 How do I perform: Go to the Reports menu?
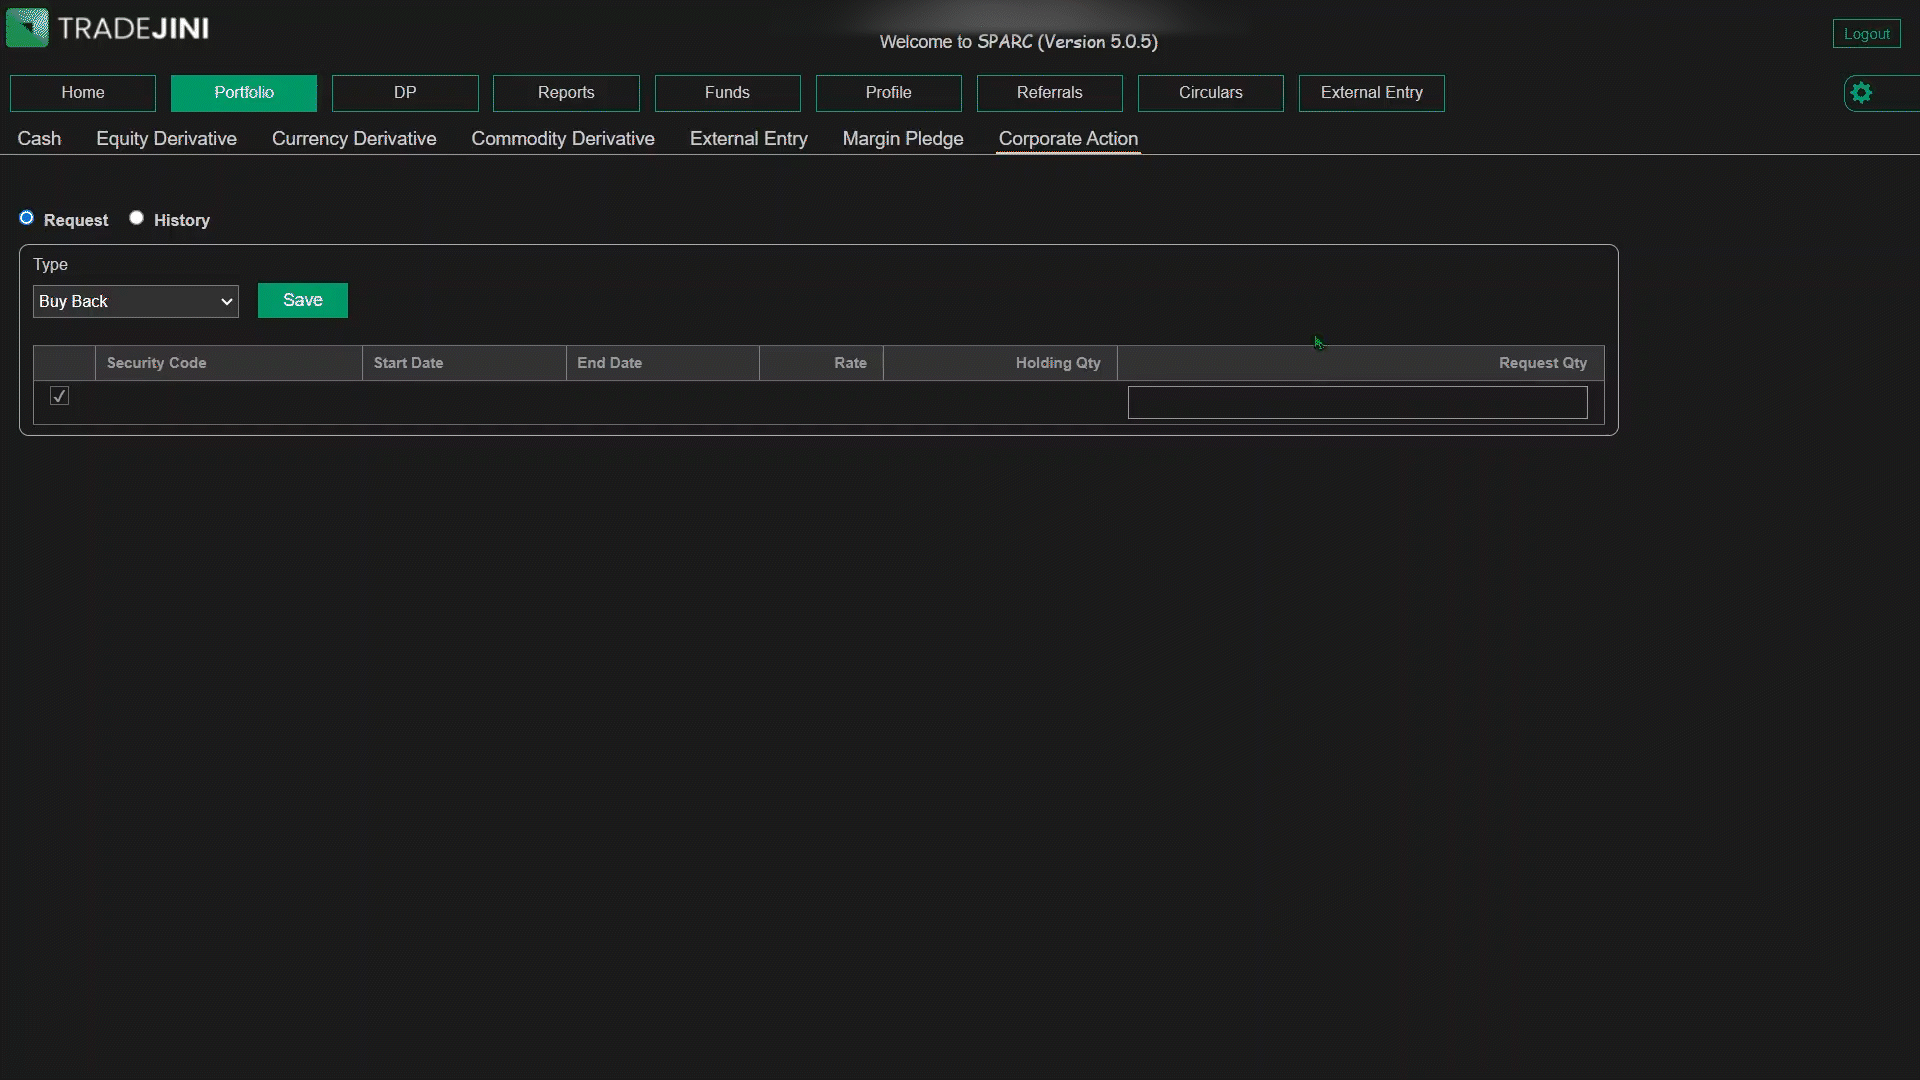[x=566, y=93]
